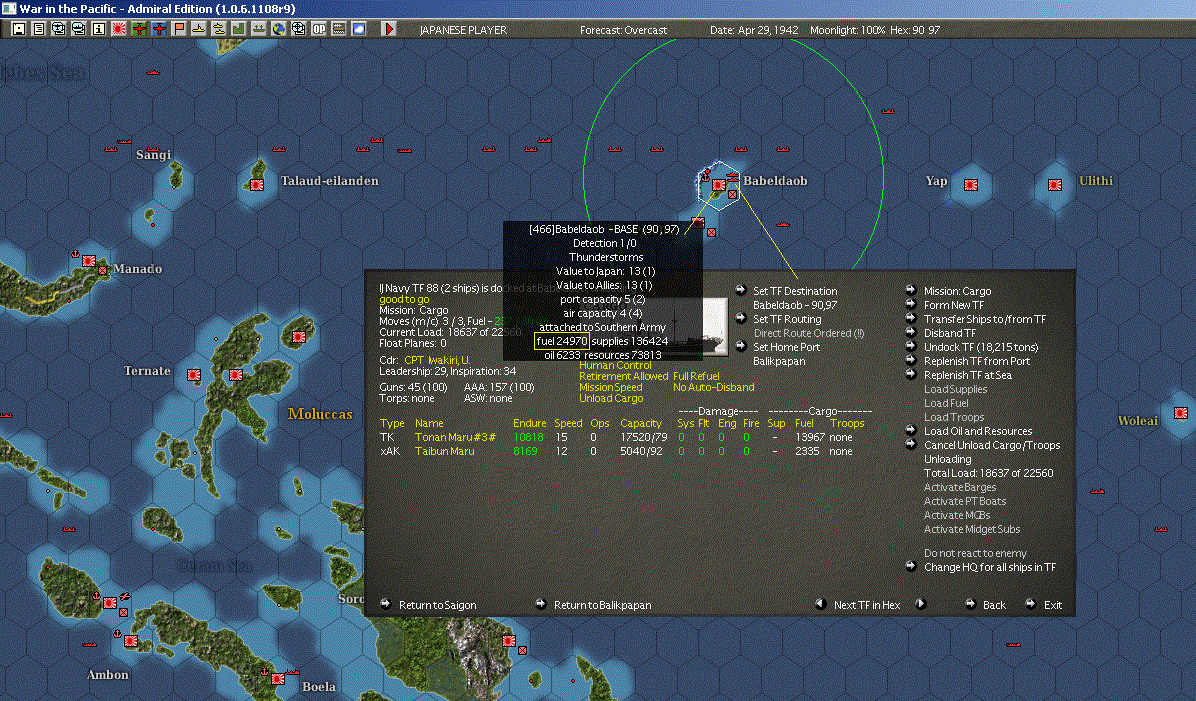The height and width of the screenshot is (701, 1196).
Task: Click Replenish TF at Sea
Action: [x=967, y=375]
